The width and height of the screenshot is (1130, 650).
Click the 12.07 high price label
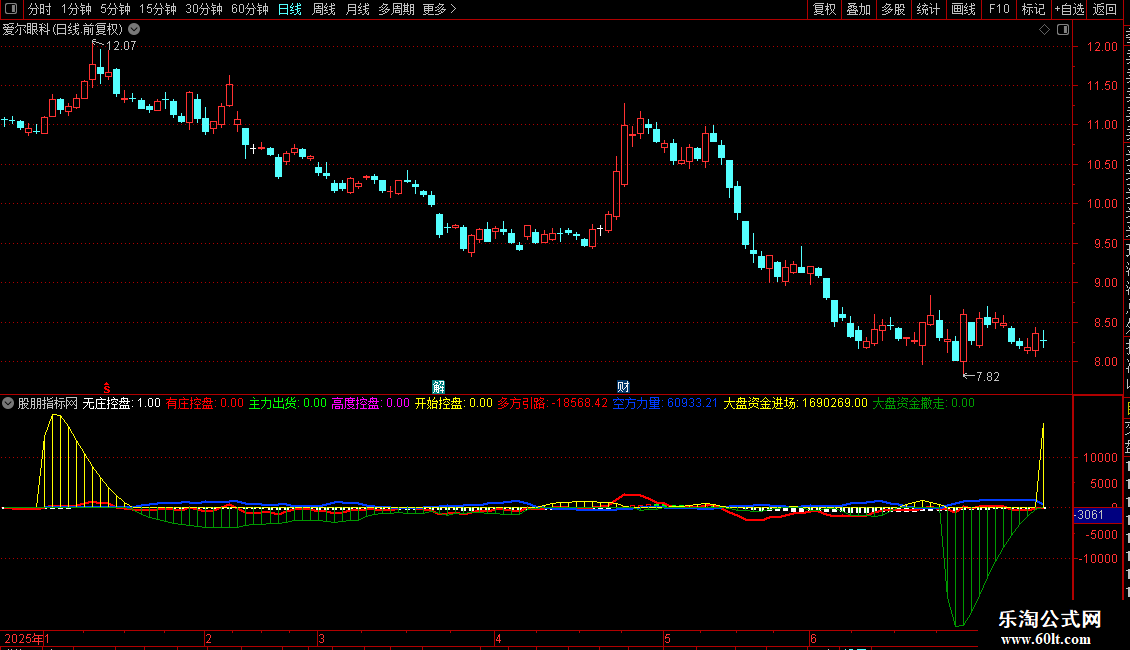[x=120, y=46]
